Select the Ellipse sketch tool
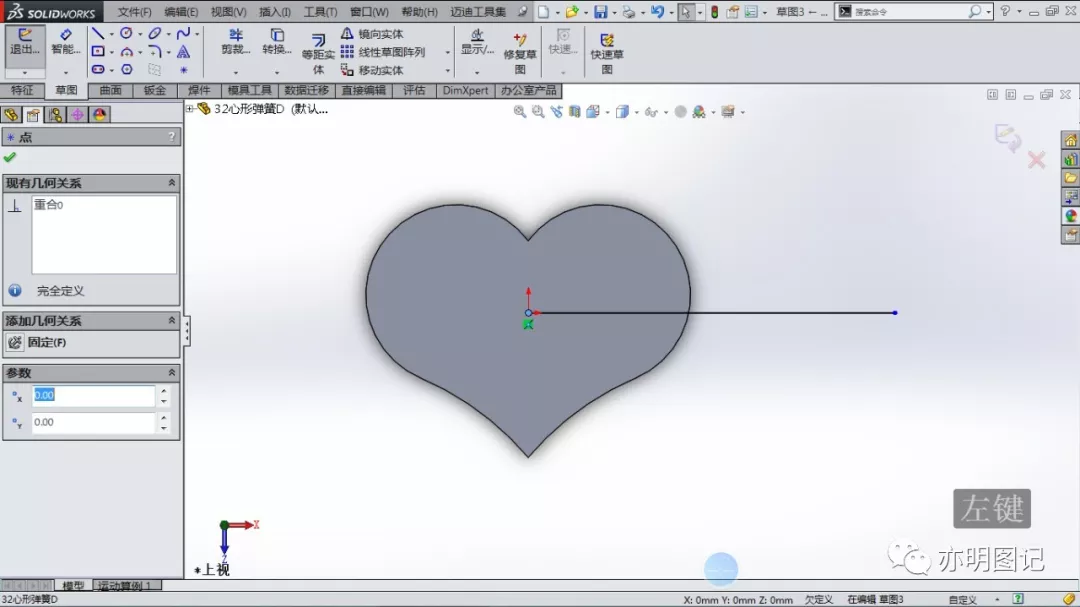 tap(154, 33)
